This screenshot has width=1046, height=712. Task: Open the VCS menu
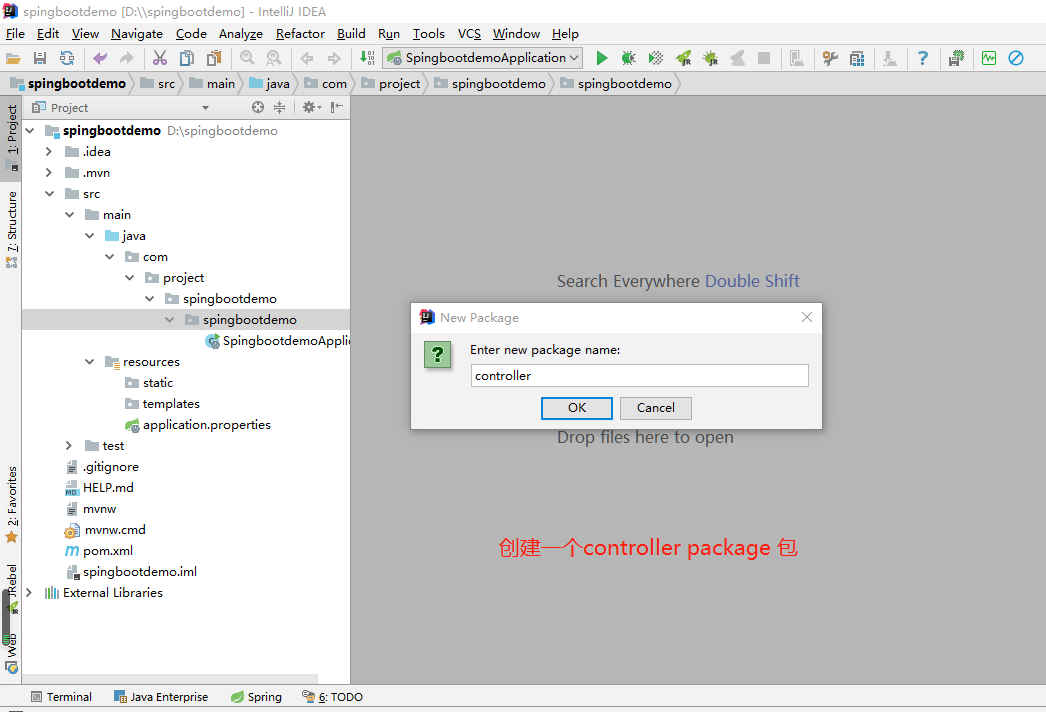tap(469, 34)
